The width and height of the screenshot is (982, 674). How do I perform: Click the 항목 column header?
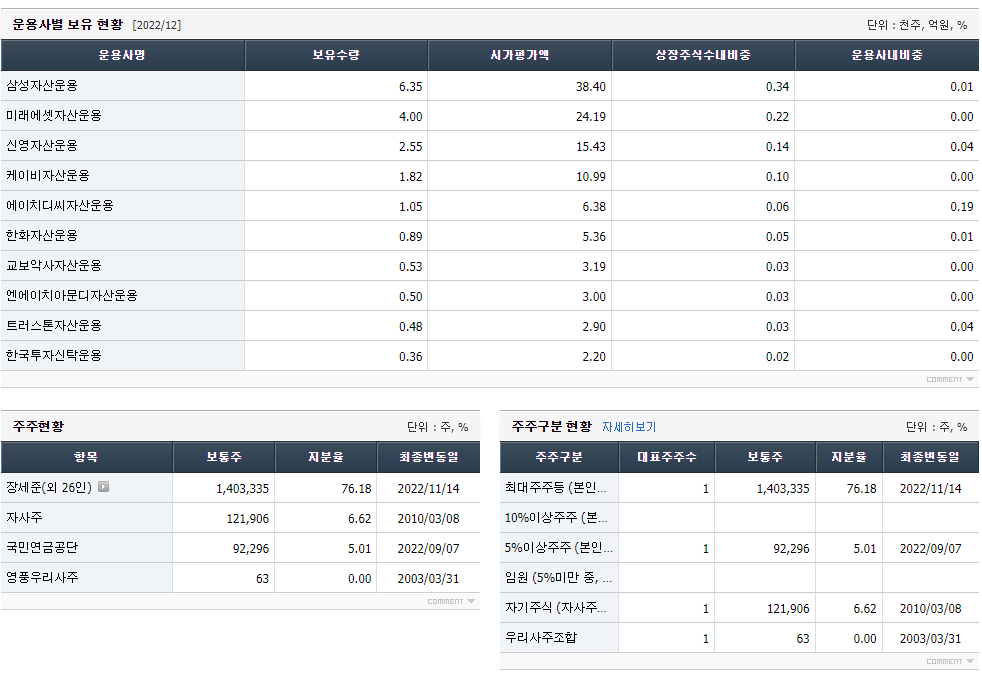[x=86, y=457]
